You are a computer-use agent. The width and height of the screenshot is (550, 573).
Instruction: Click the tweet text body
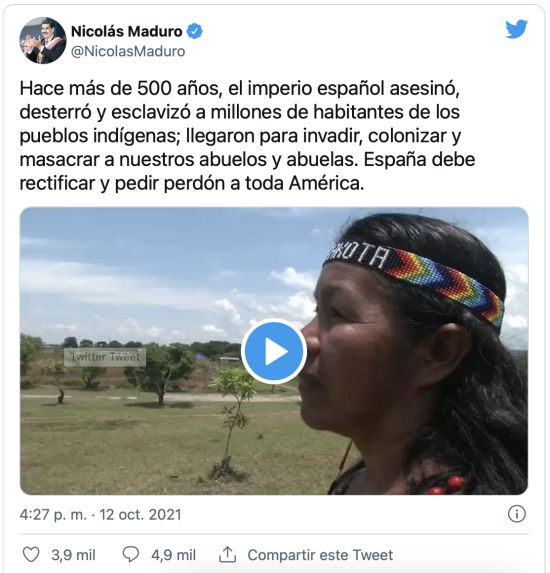[x=247, y=136]
